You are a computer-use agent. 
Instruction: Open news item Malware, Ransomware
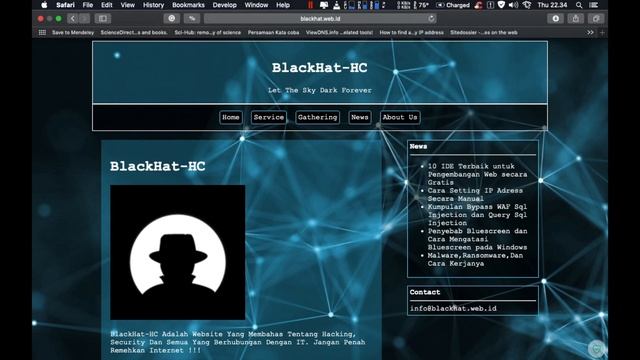[475, 260]
